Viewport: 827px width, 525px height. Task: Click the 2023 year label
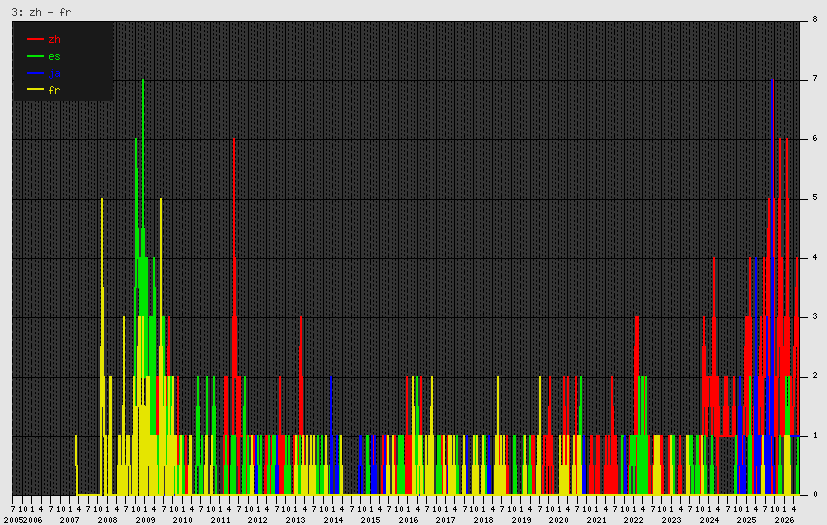(671, 520)
